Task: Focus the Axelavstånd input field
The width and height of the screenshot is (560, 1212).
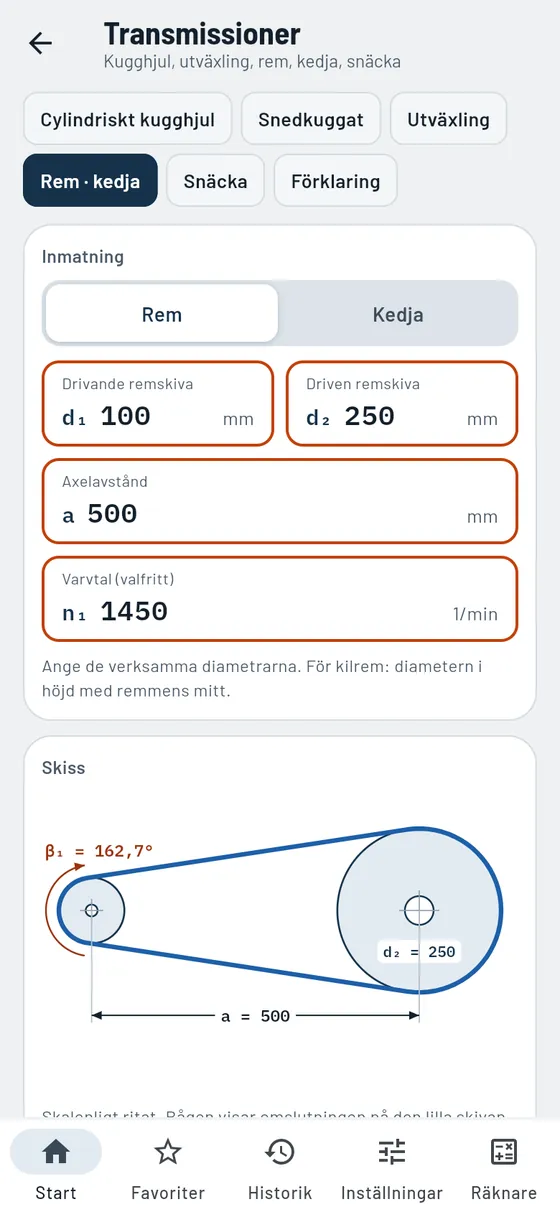Action: [x=280, y=501]
